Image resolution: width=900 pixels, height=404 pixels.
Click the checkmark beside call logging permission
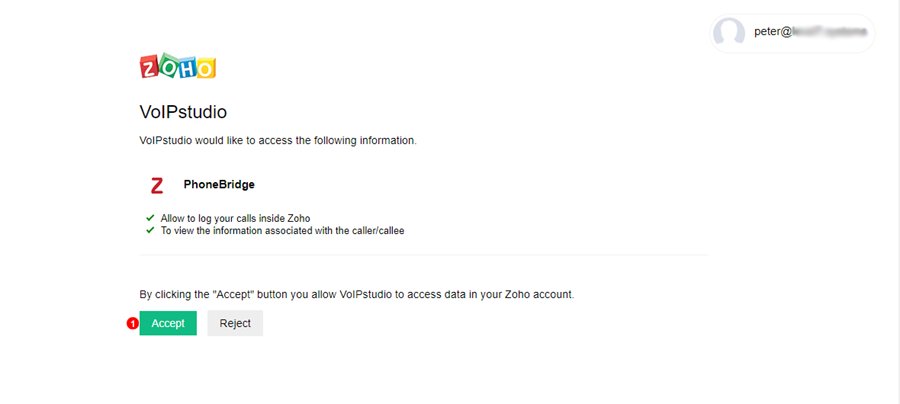(150, 217)
